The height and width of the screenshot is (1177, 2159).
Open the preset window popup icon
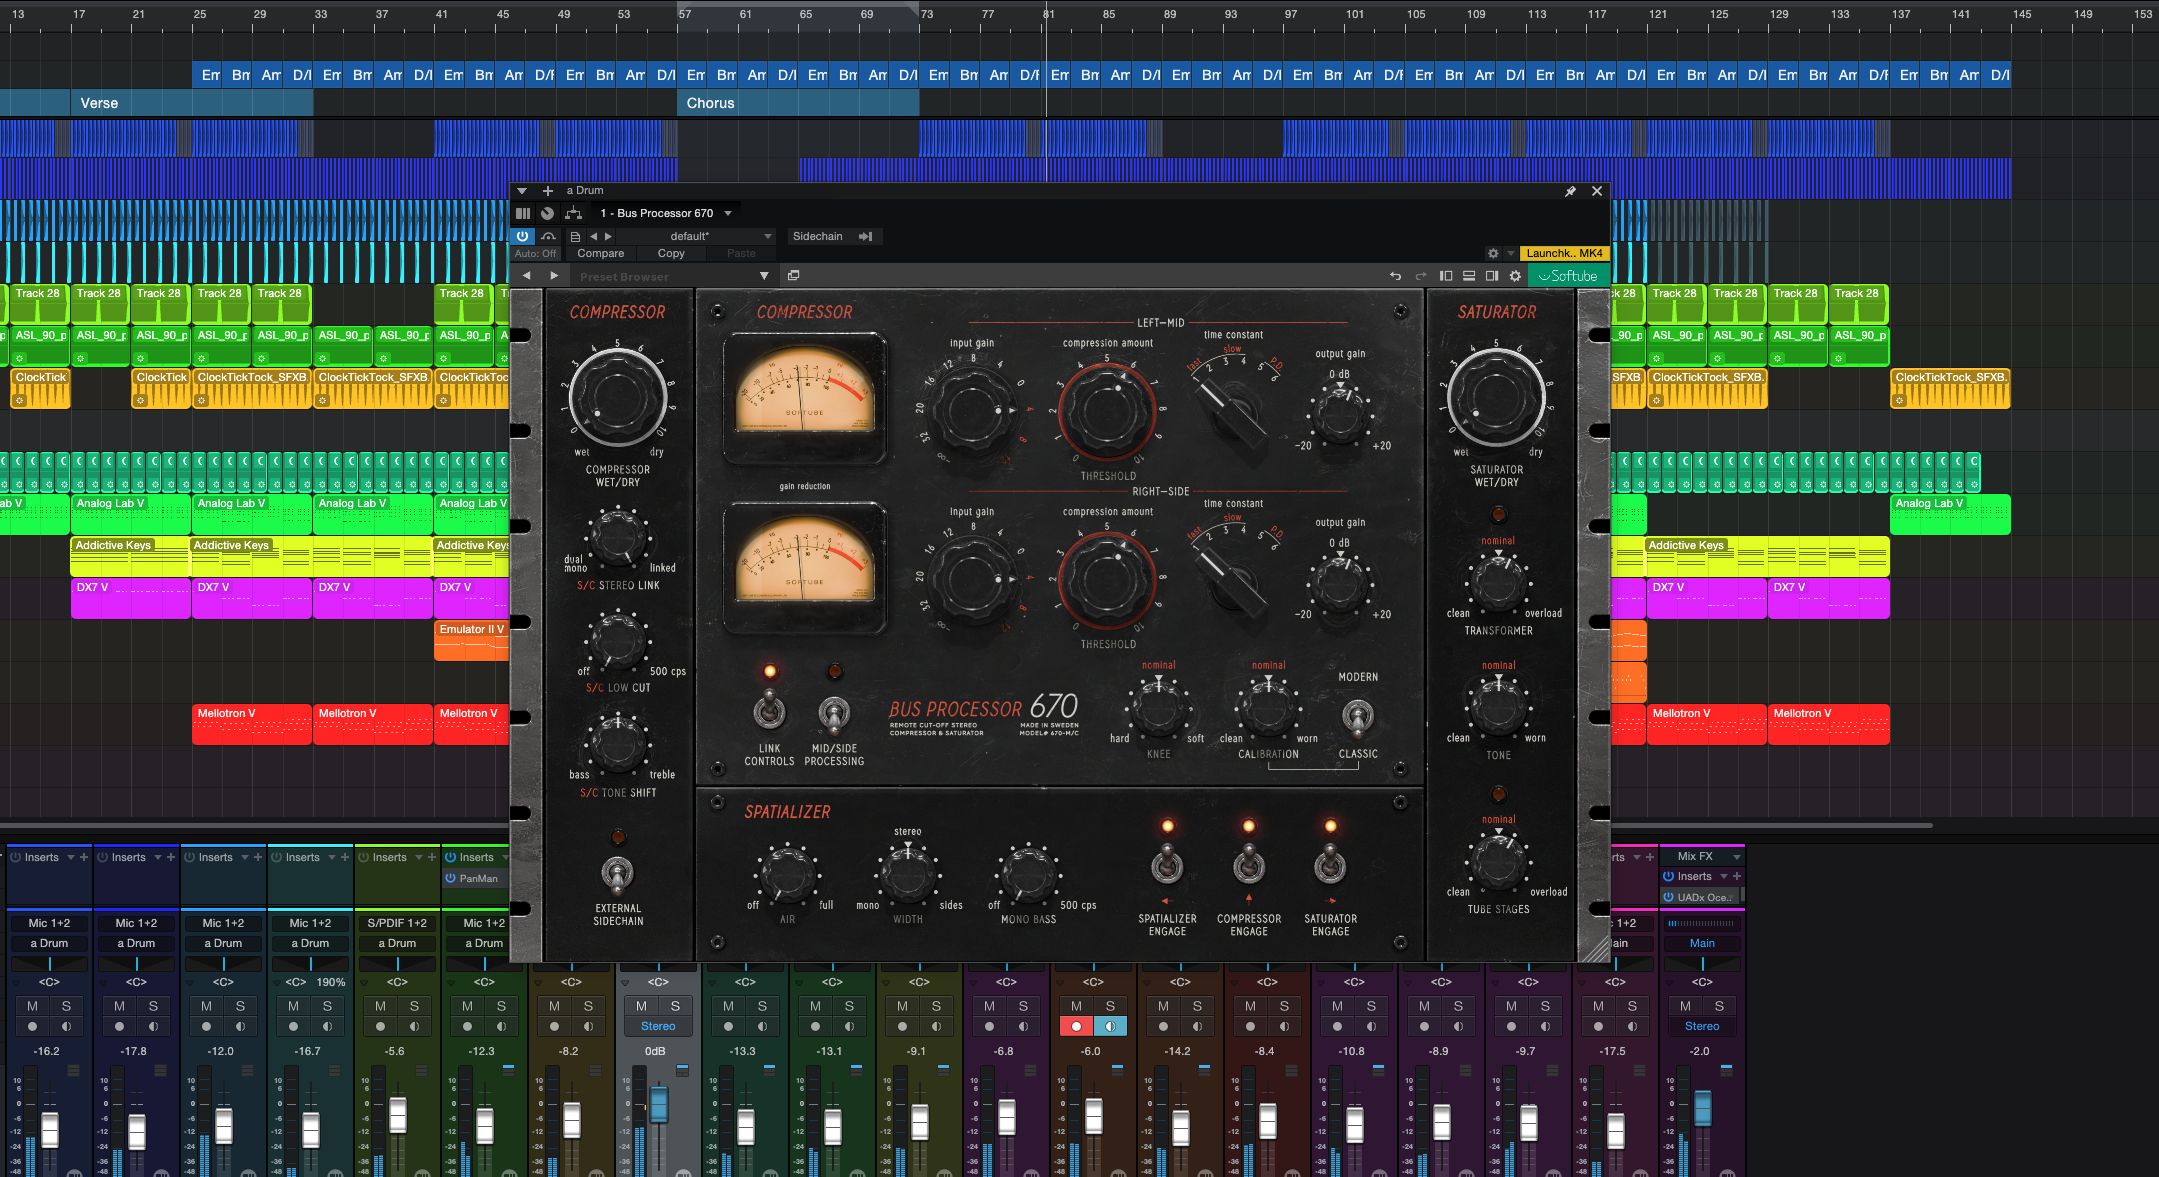[793, 276]
